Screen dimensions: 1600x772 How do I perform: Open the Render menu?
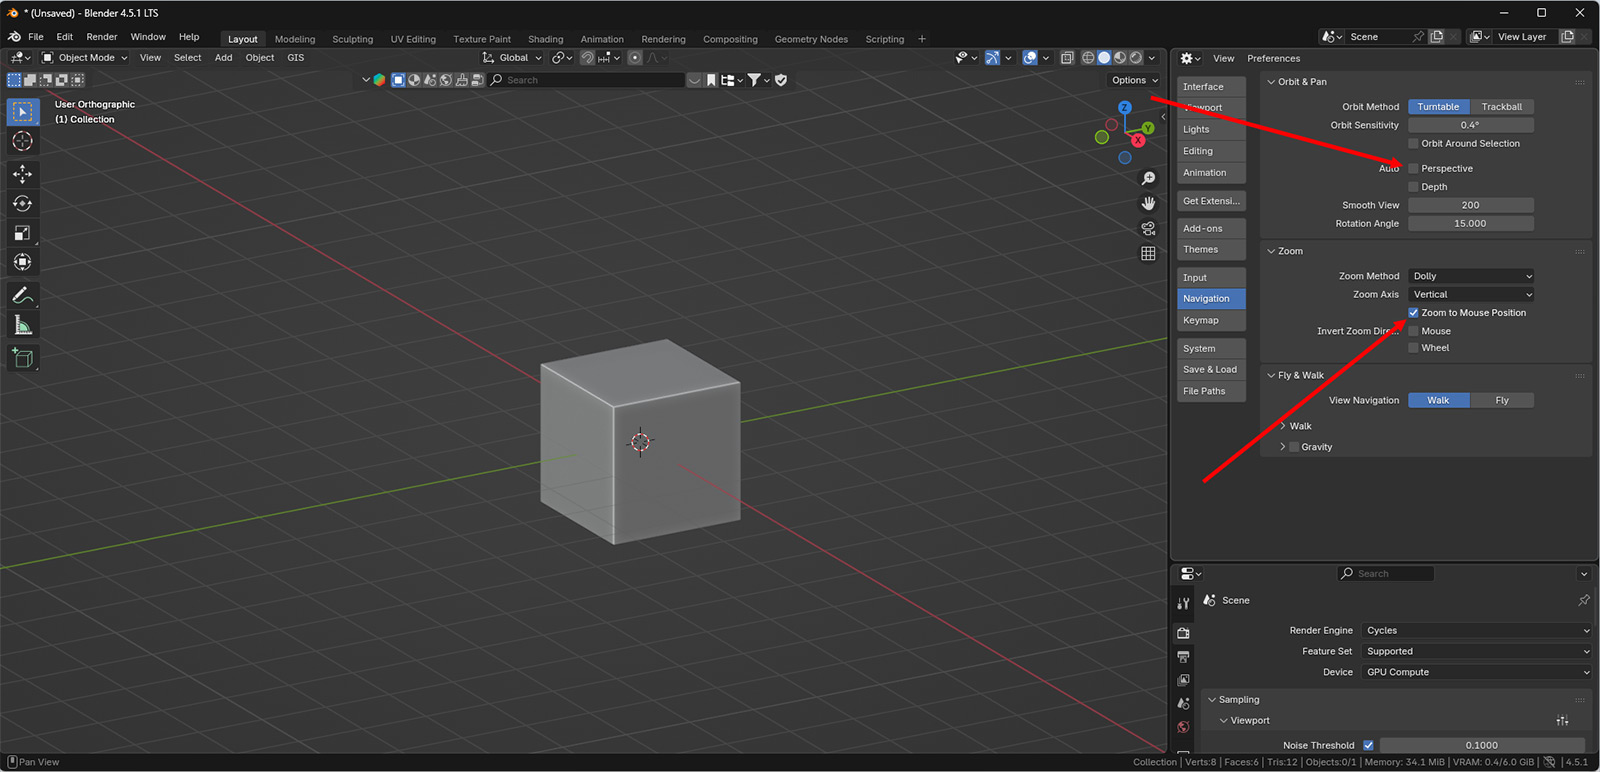[101, 37]
